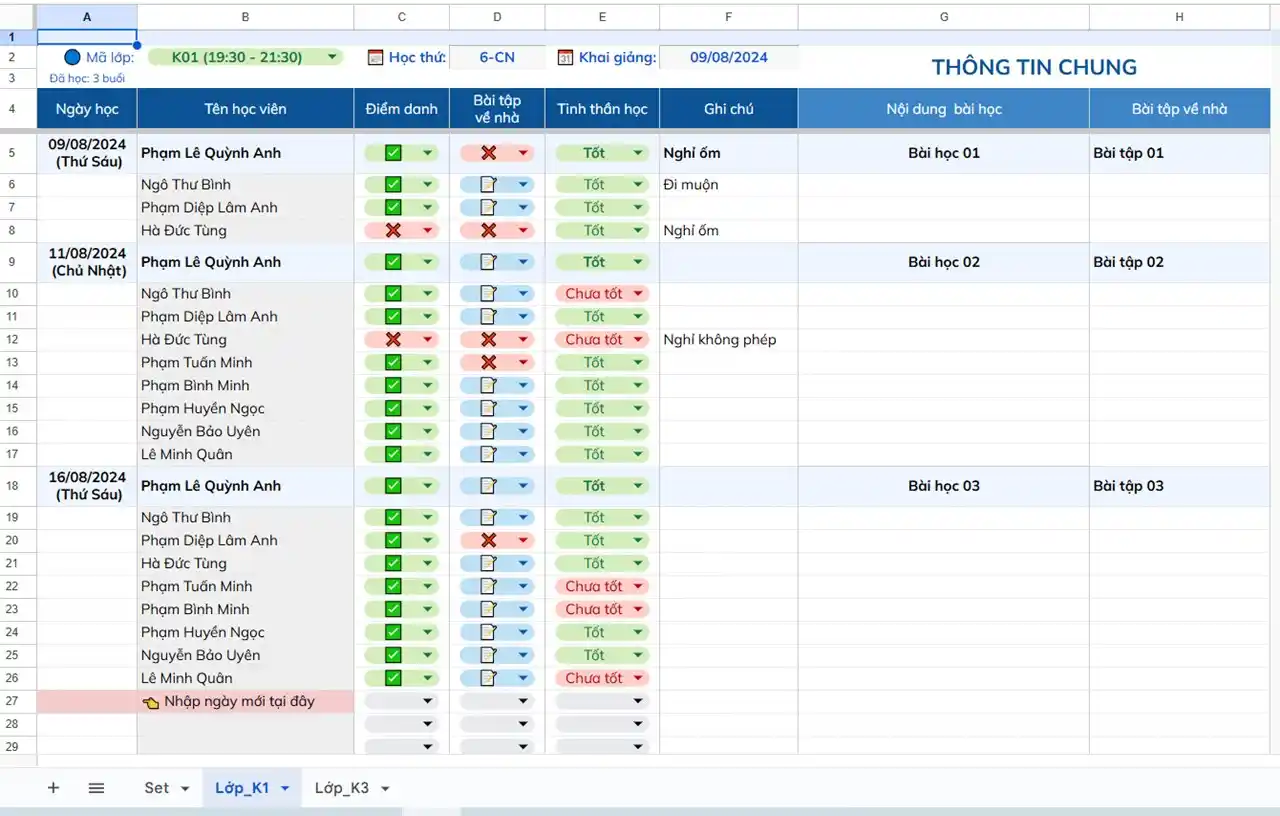
Task: Click homework note icon for Phạm Huyền Ngọc row 24
Action: pyautogui.click(x=488, y=632)
